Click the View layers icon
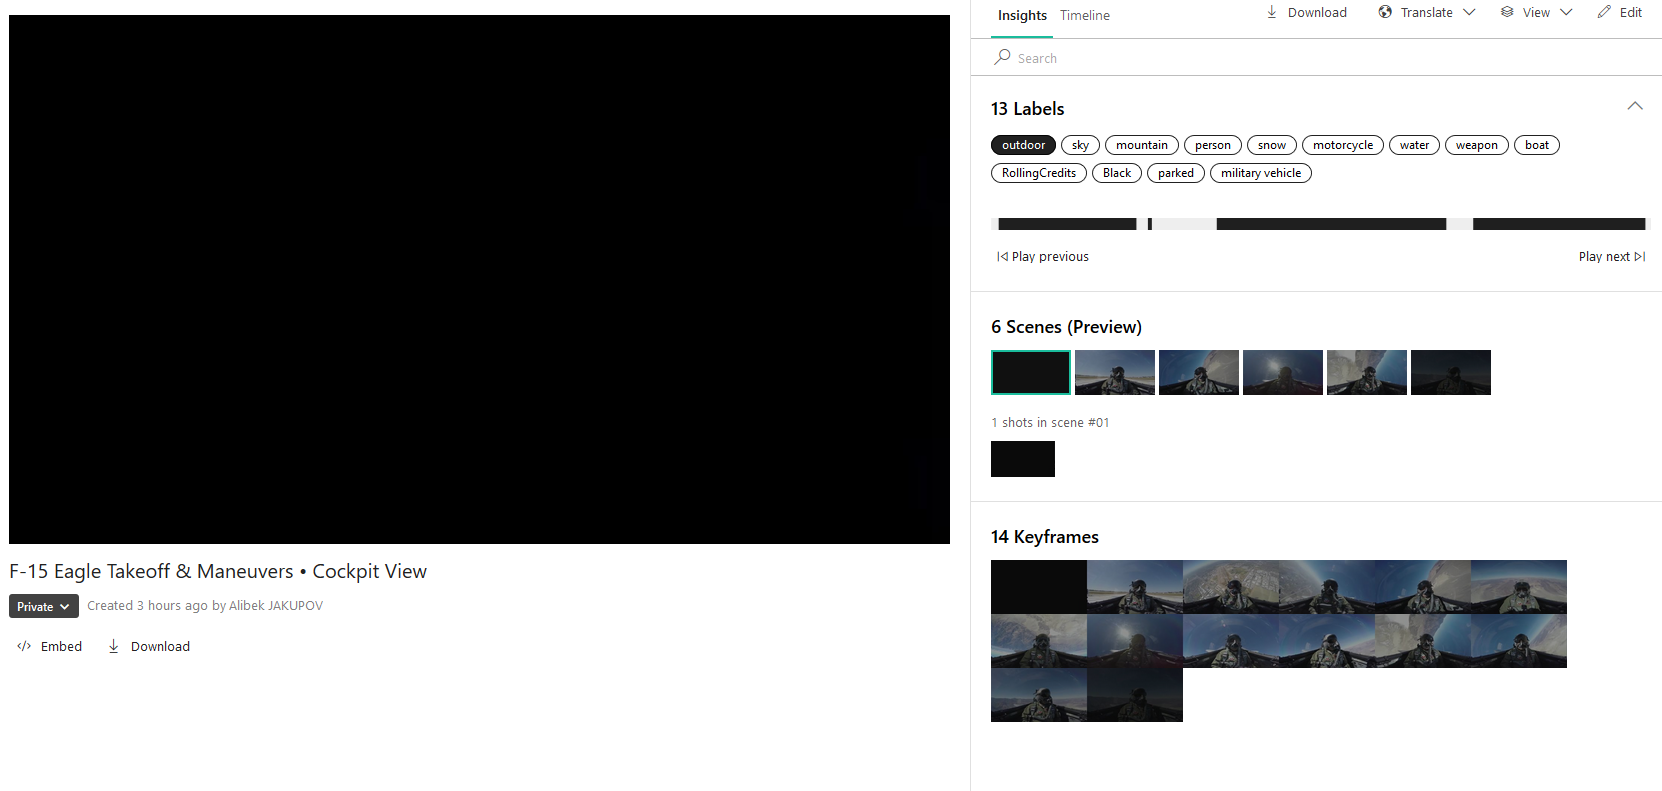The image size is (1662, 791). (x=1507, y=12)
